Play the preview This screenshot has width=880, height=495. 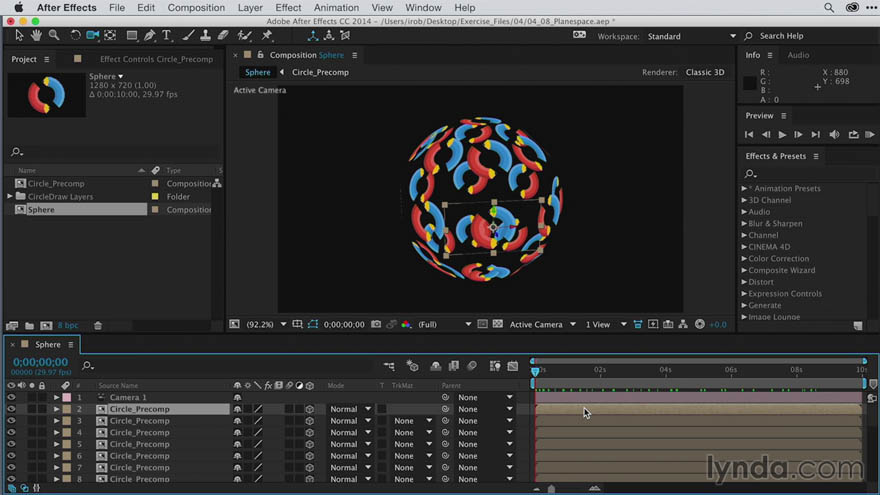point(782,135)
